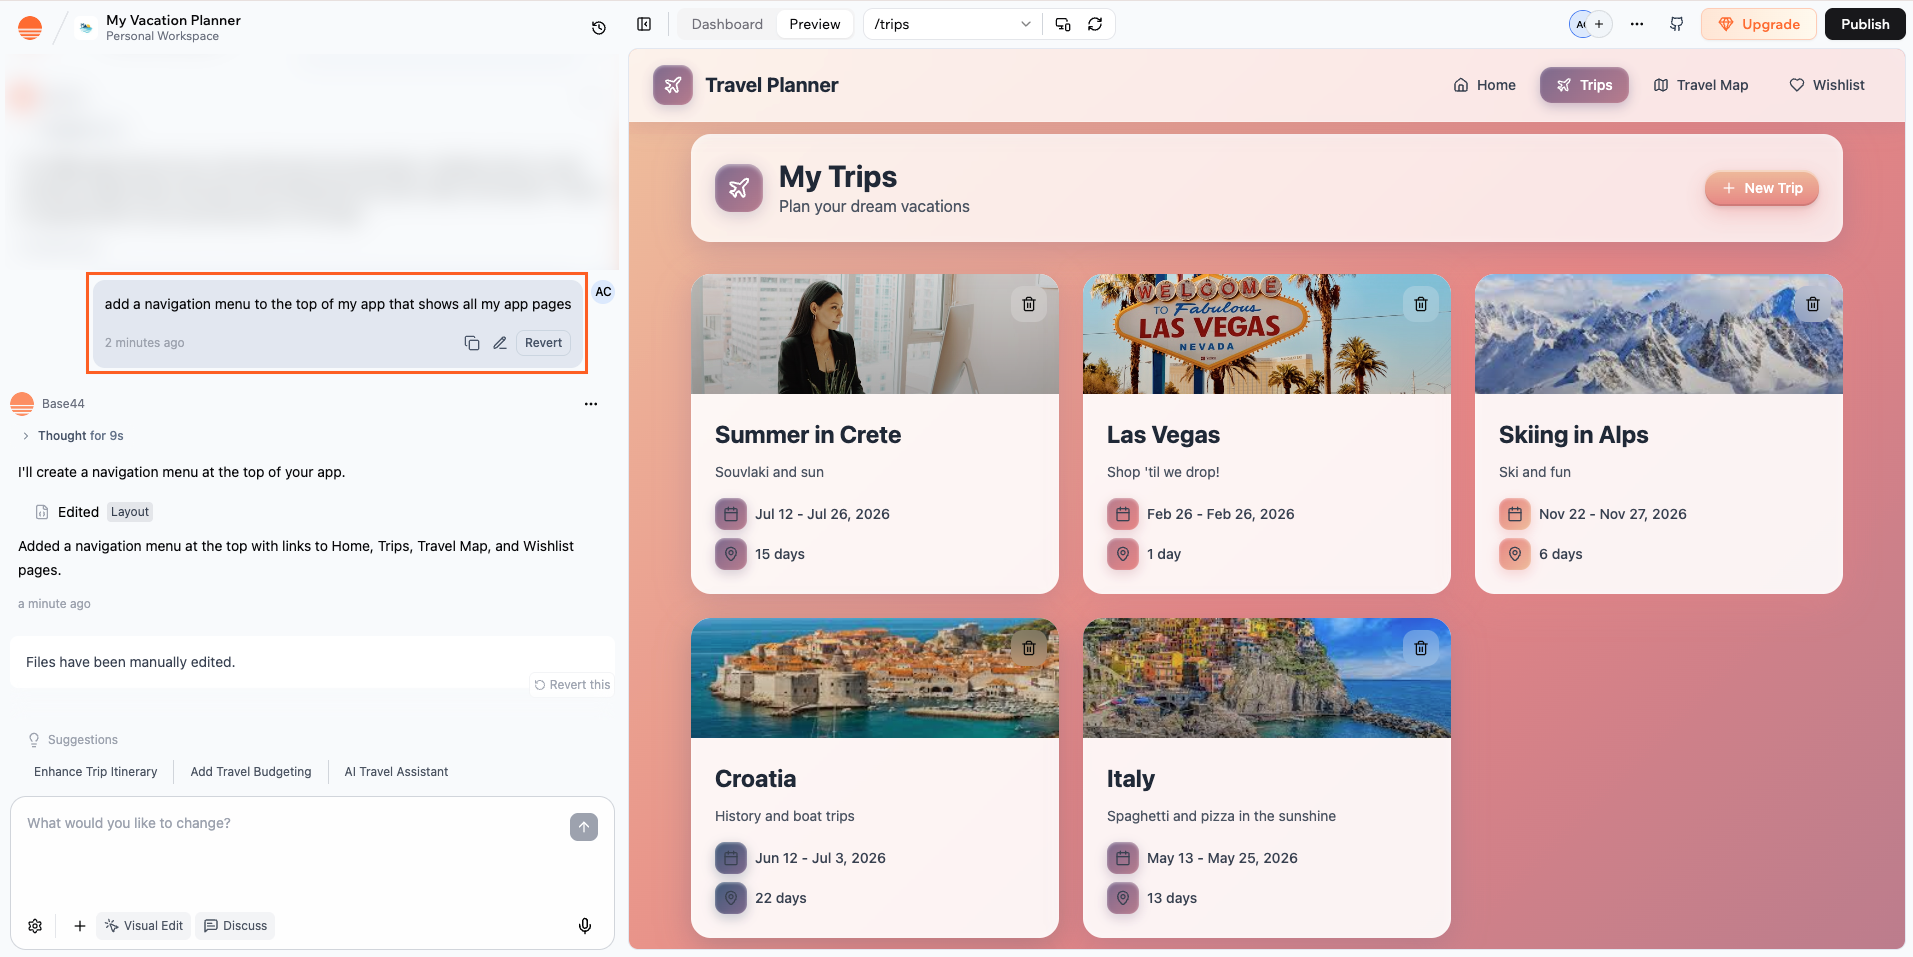1913x957 pixels.
Task: Refresh the app preview
Action: 1095,24
